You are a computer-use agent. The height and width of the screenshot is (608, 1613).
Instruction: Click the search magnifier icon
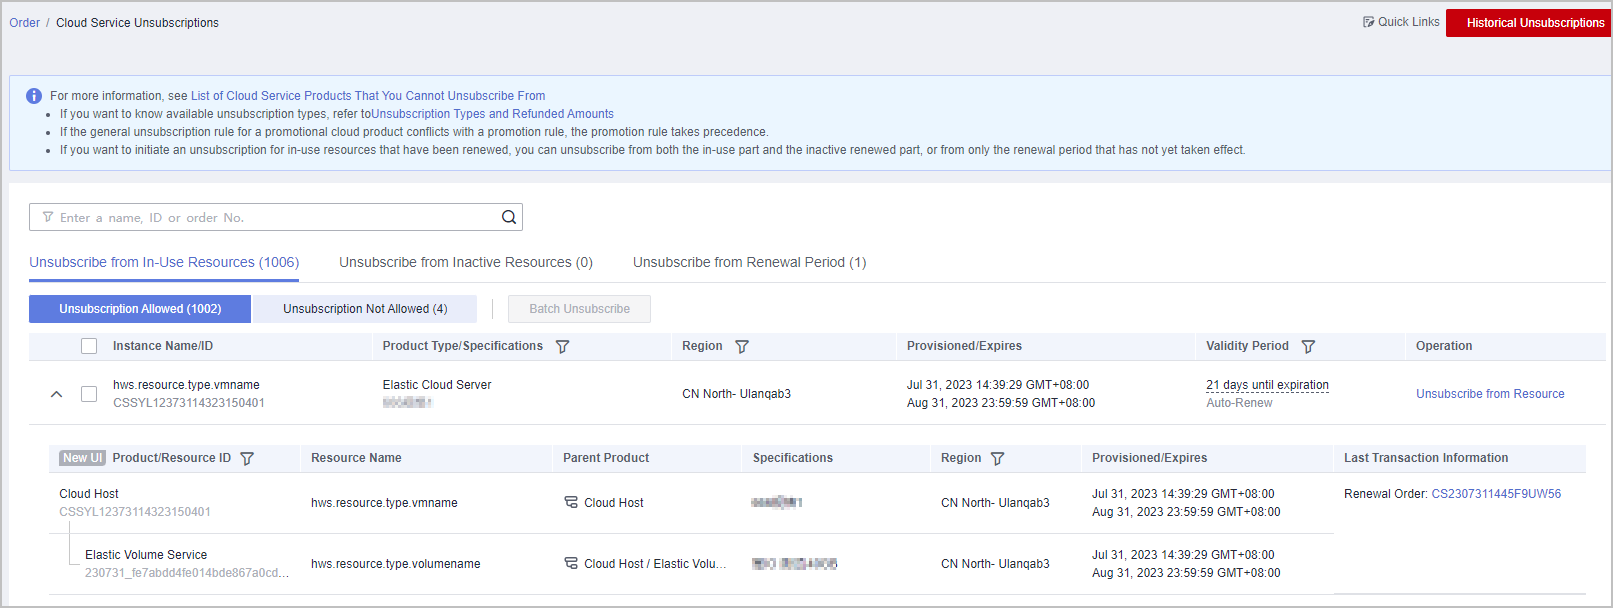(x=508, y=217)
